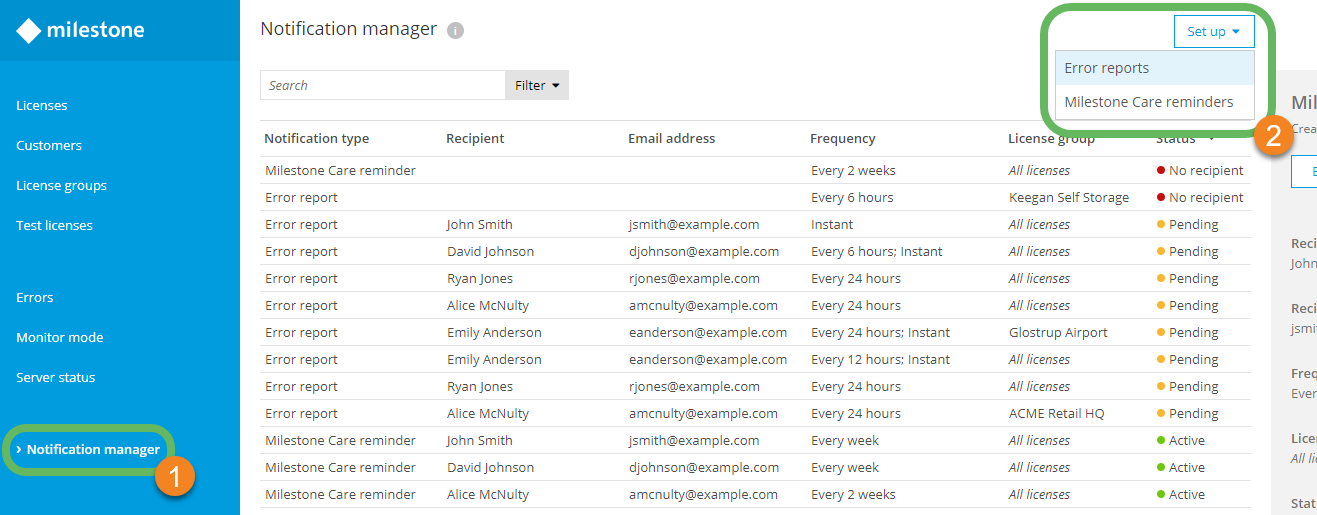1317x515 pixels.
Task: Switch to Monitor mode
Action: click(x=60, y=338)
